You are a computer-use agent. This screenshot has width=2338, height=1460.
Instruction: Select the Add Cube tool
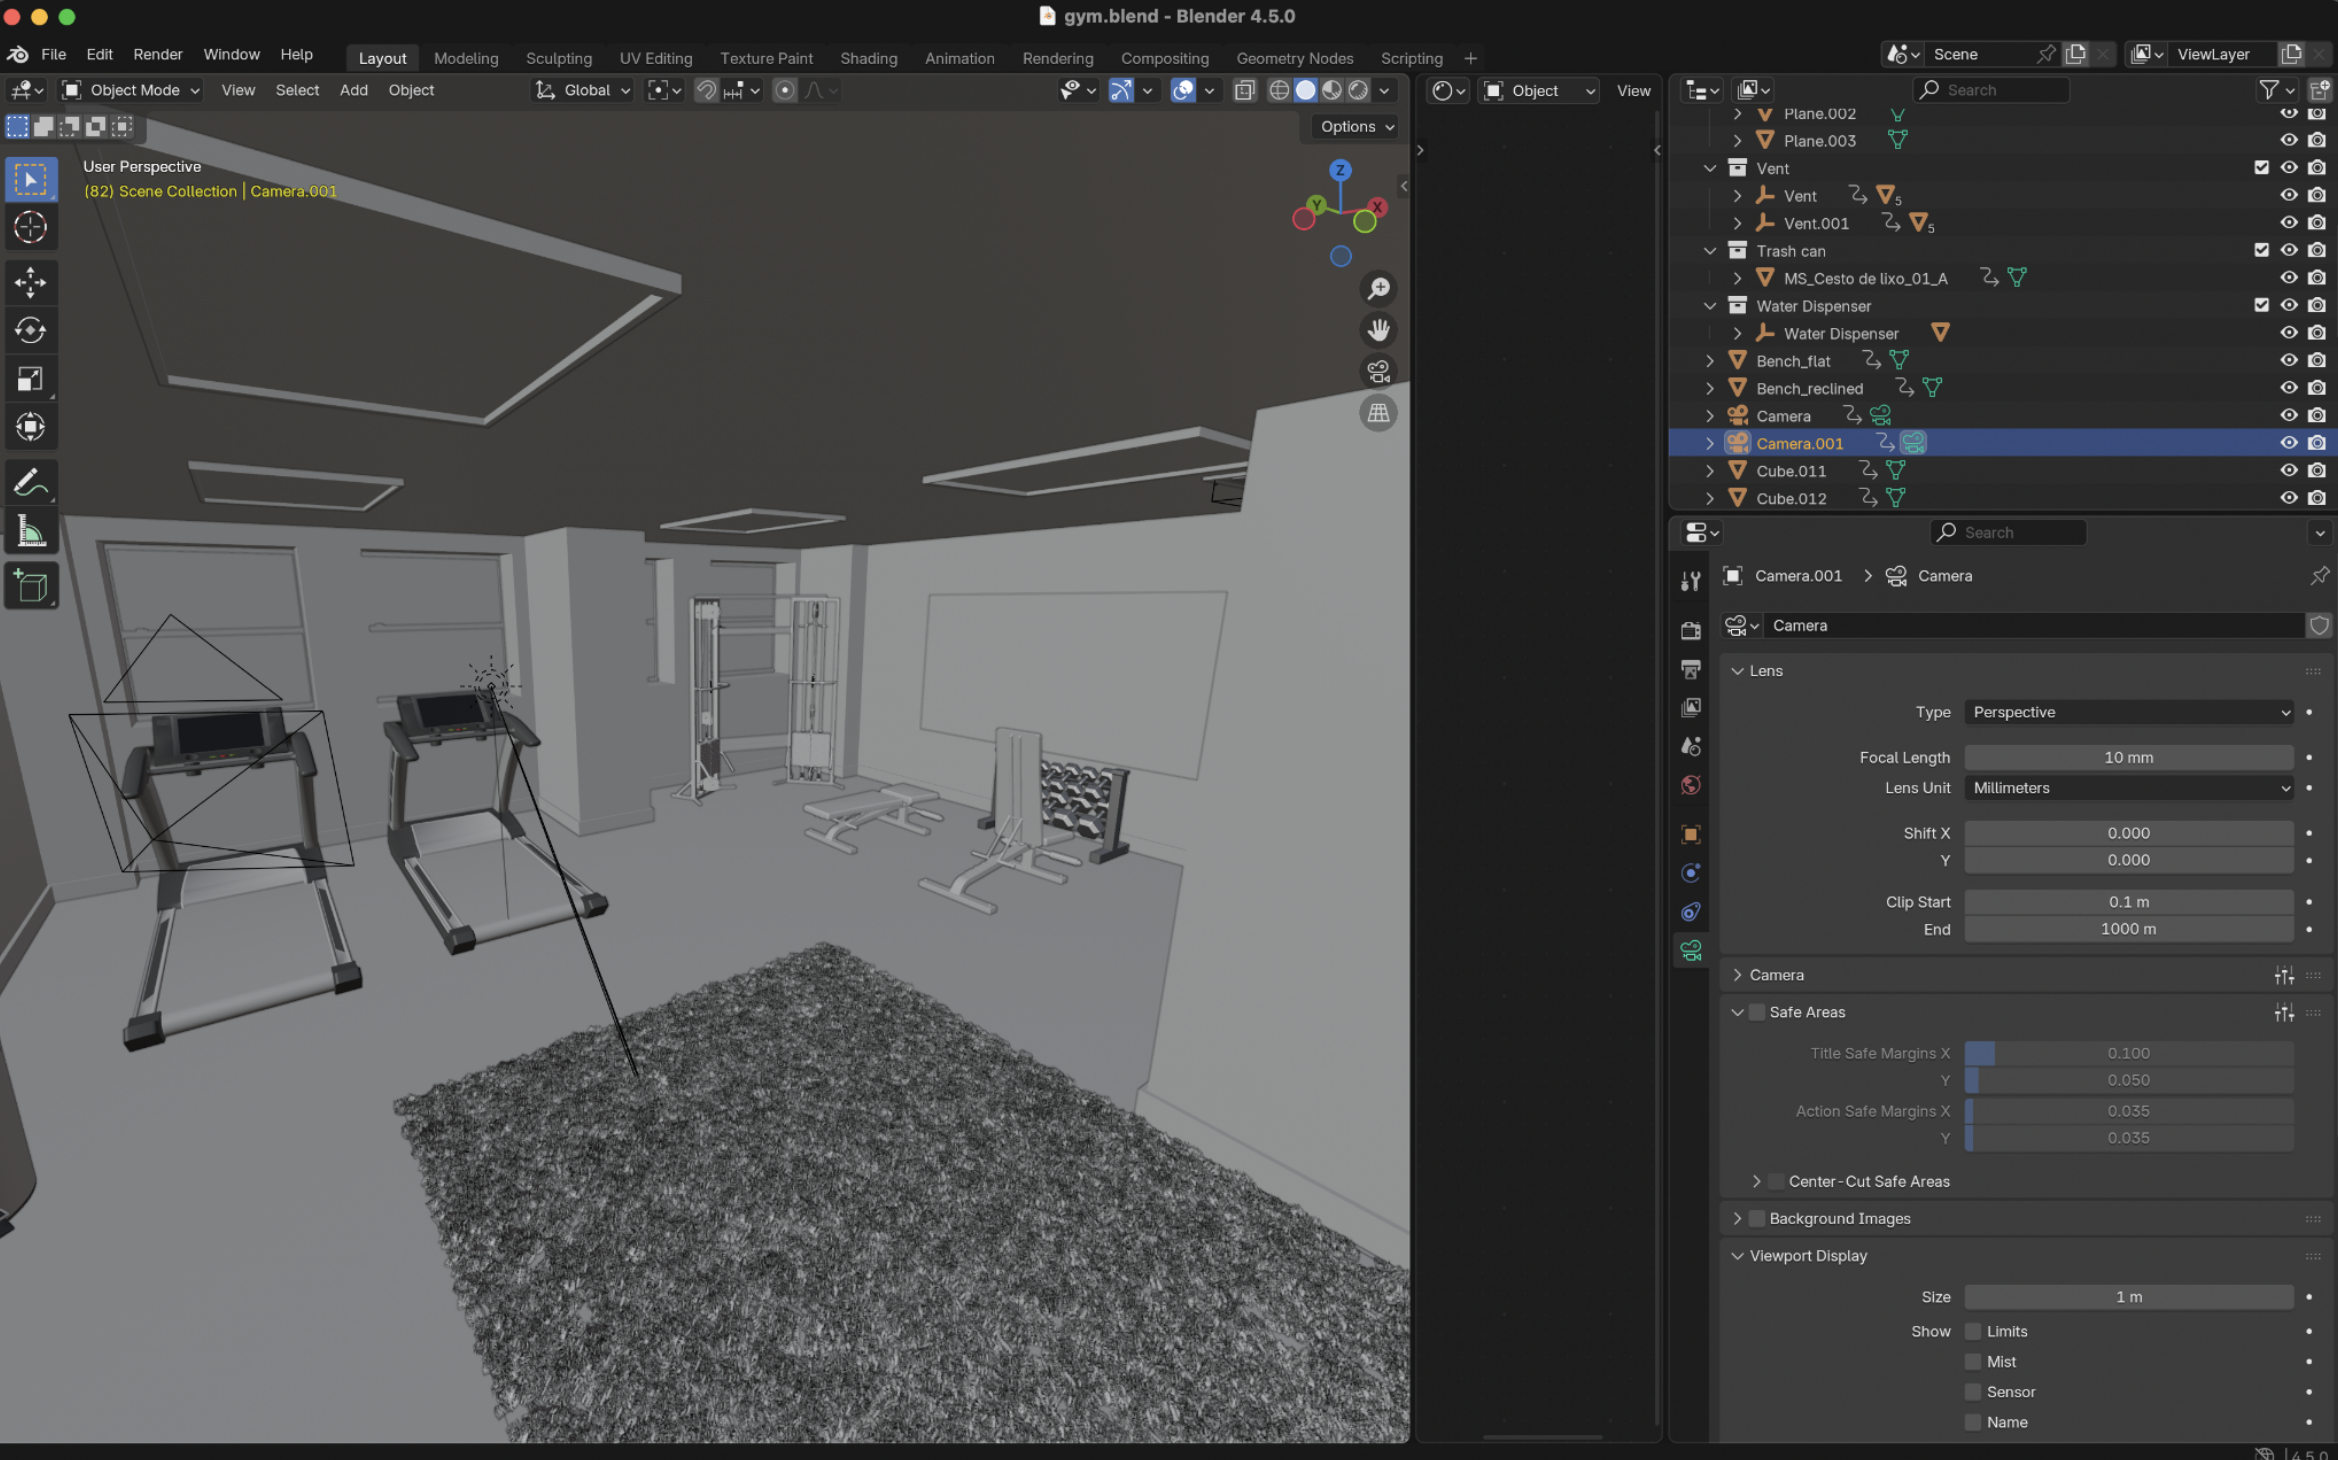click(31, 586)
